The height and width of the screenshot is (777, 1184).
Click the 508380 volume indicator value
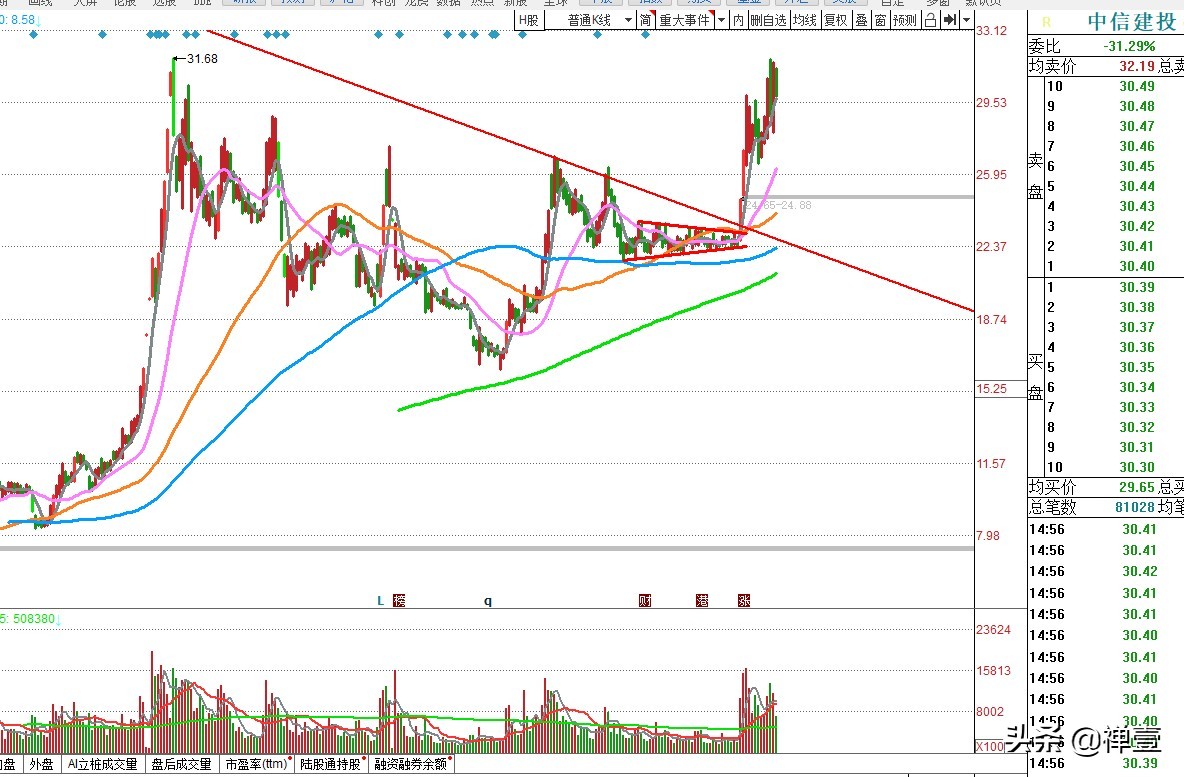(x=34, y=619)
